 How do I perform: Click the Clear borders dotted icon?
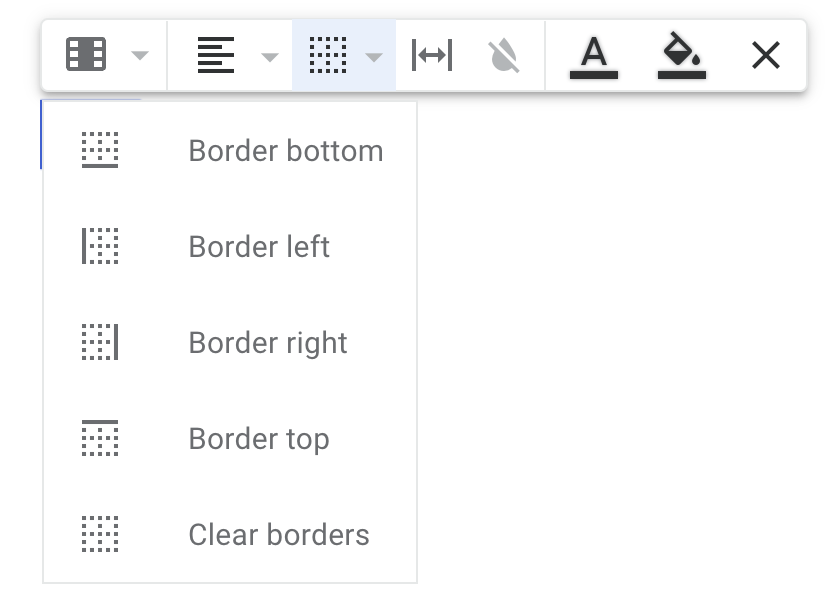tap(100, 534)
